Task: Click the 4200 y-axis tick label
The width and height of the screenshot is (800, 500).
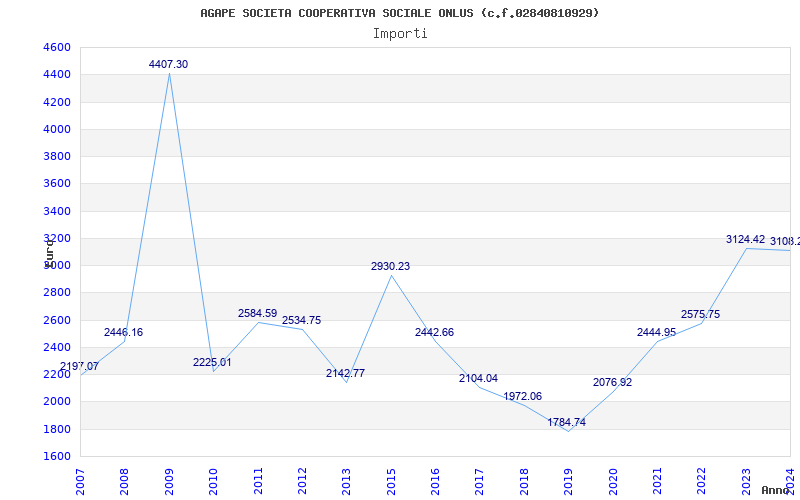Action: (x=55, y=102)
